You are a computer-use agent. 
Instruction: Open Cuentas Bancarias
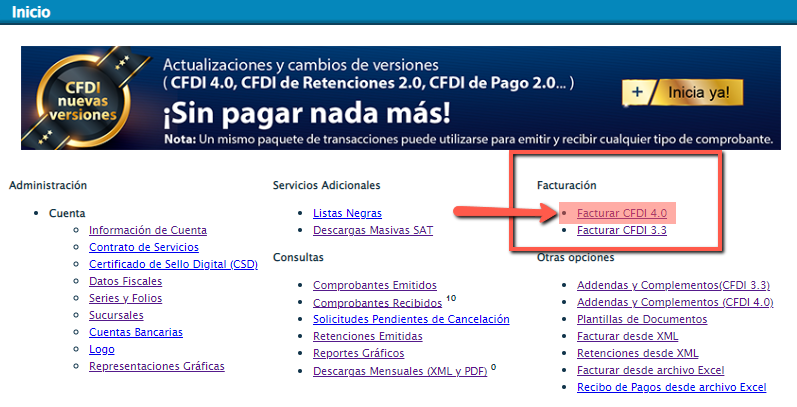click(136, 332)
